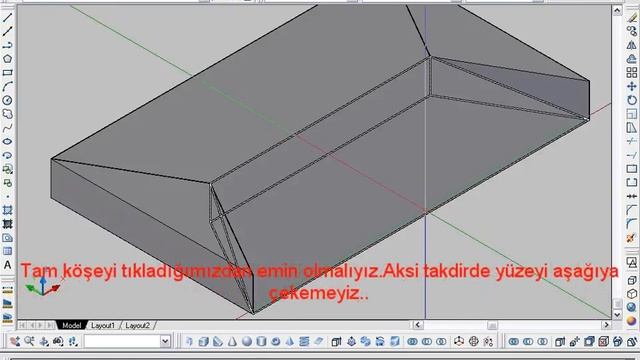
Task: Create a Torus solid
Action: pyautogui.click(x=276, y=341)
